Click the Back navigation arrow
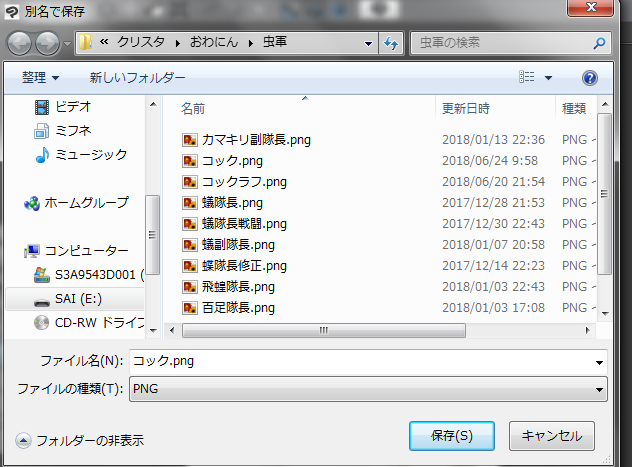The image size is (632, 467). (19, 44)
